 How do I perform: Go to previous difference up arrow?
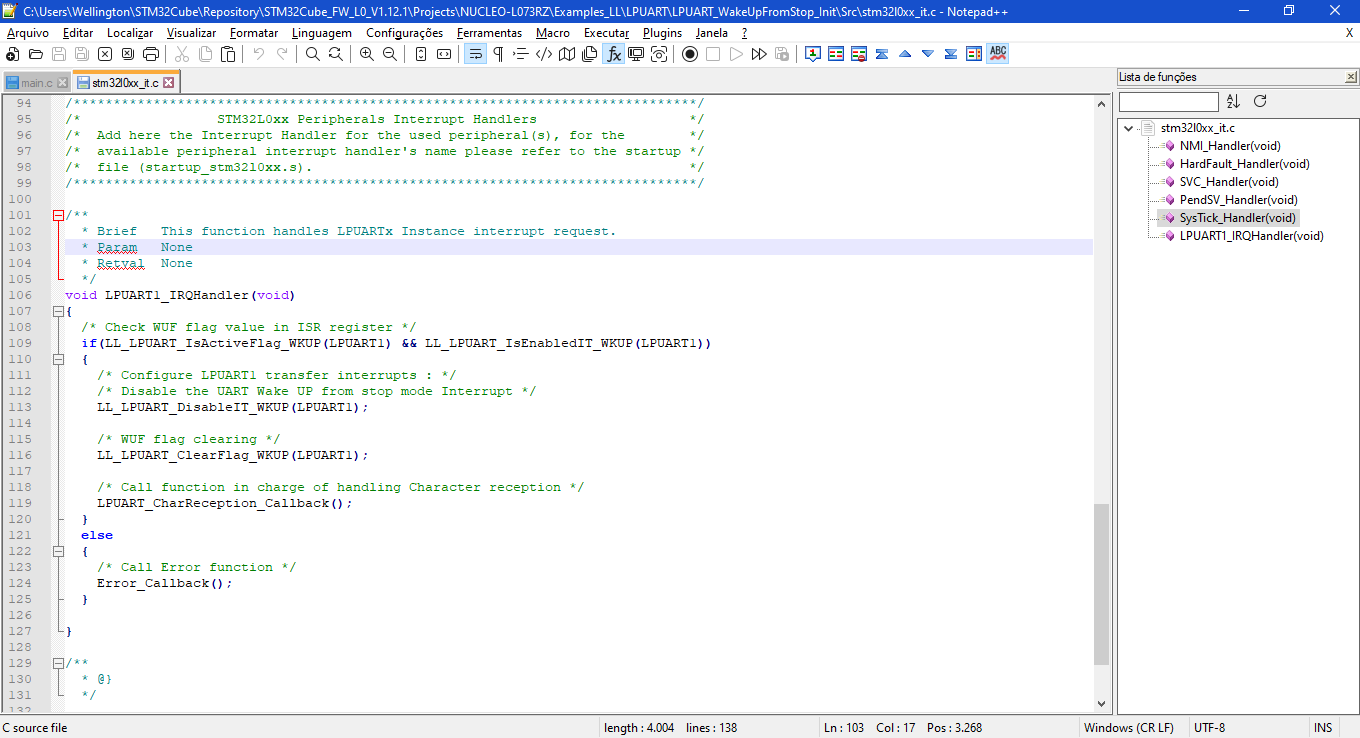click(905, 54)
